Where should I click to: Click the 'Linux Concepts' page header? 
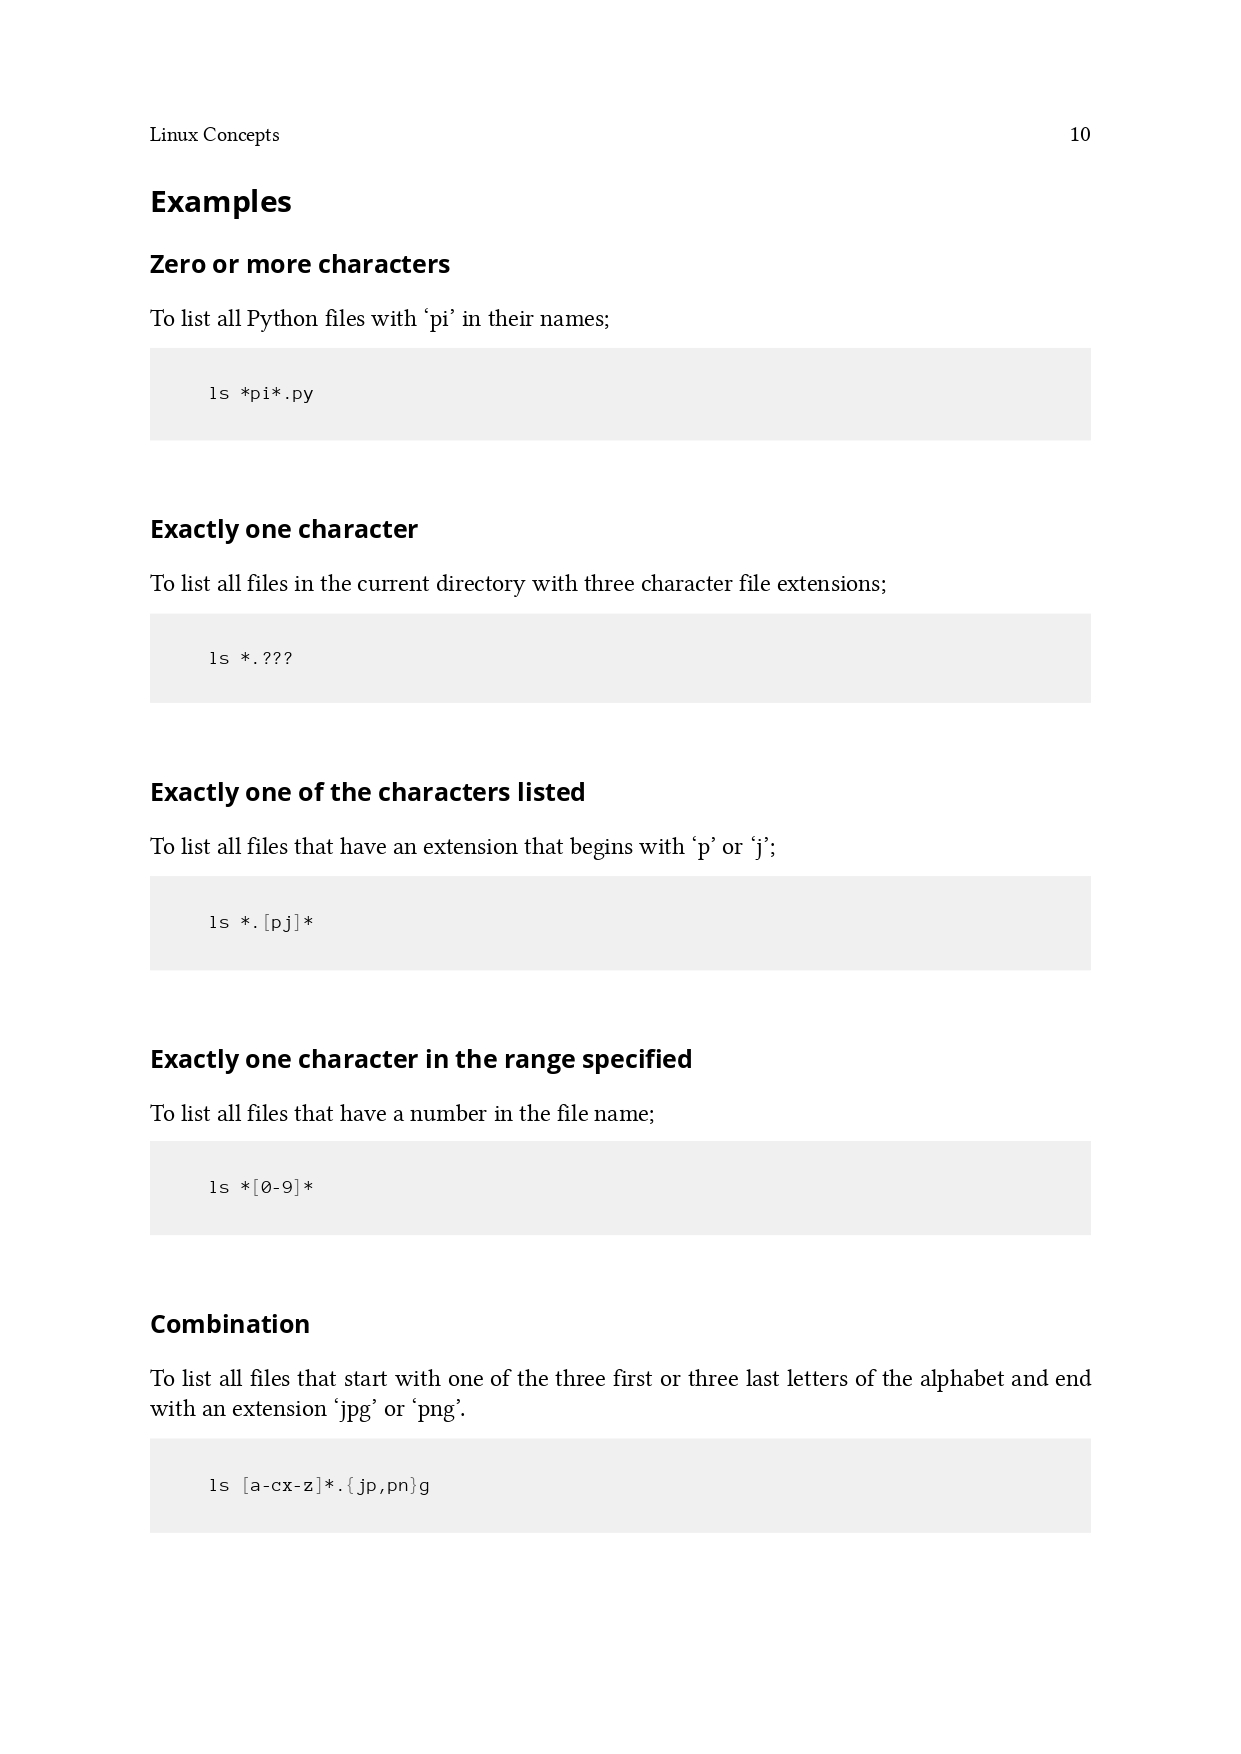(214, 135)
